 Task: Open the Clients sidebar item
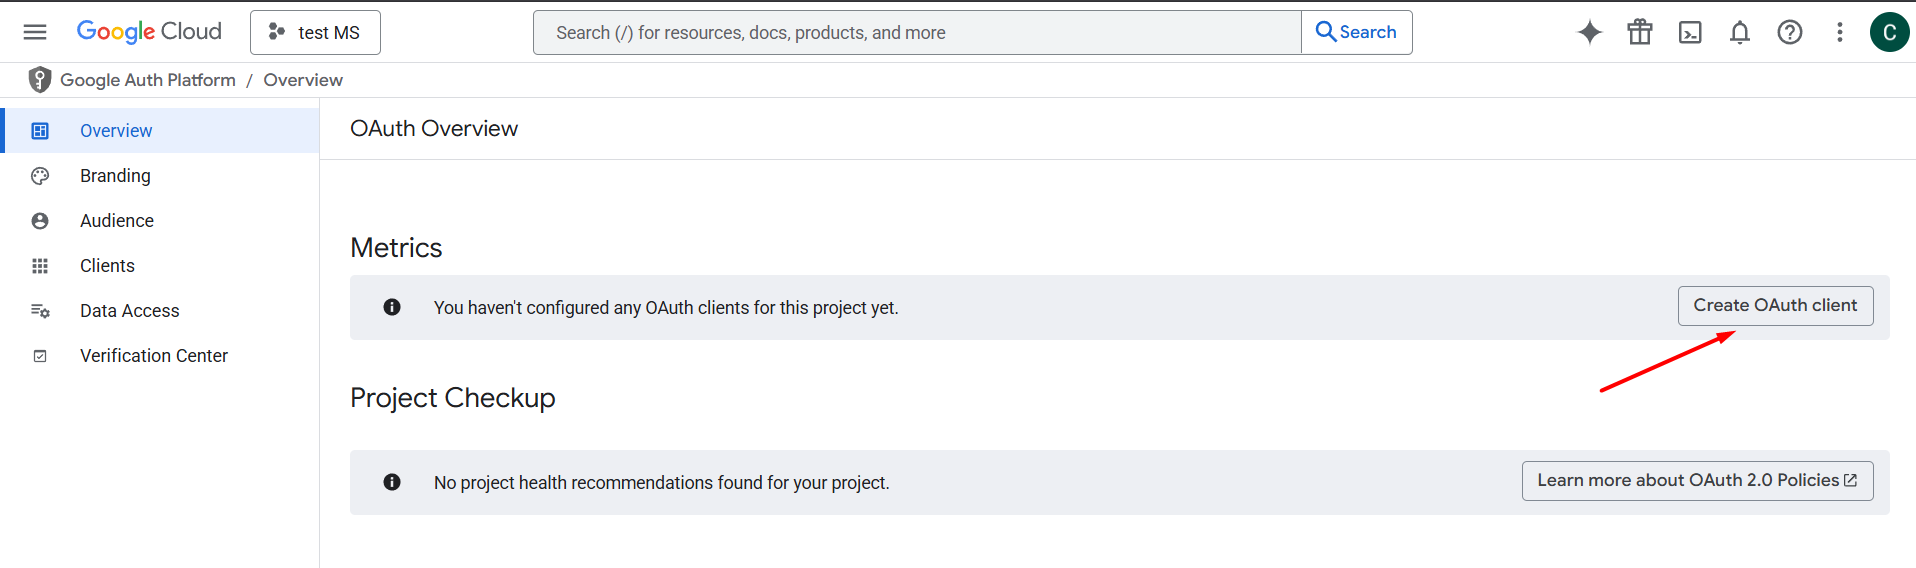[x=160, y=266]
